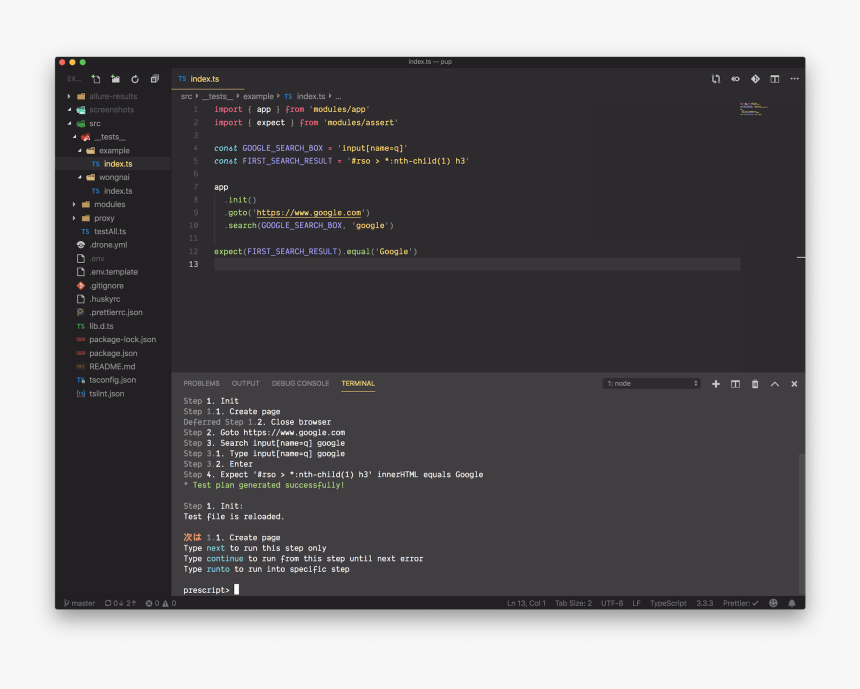Image resolution: width=860 pixels, height=689 pixels.
Task: Click the '__tests__' breadcrumb segment
Action: point(217,96)
